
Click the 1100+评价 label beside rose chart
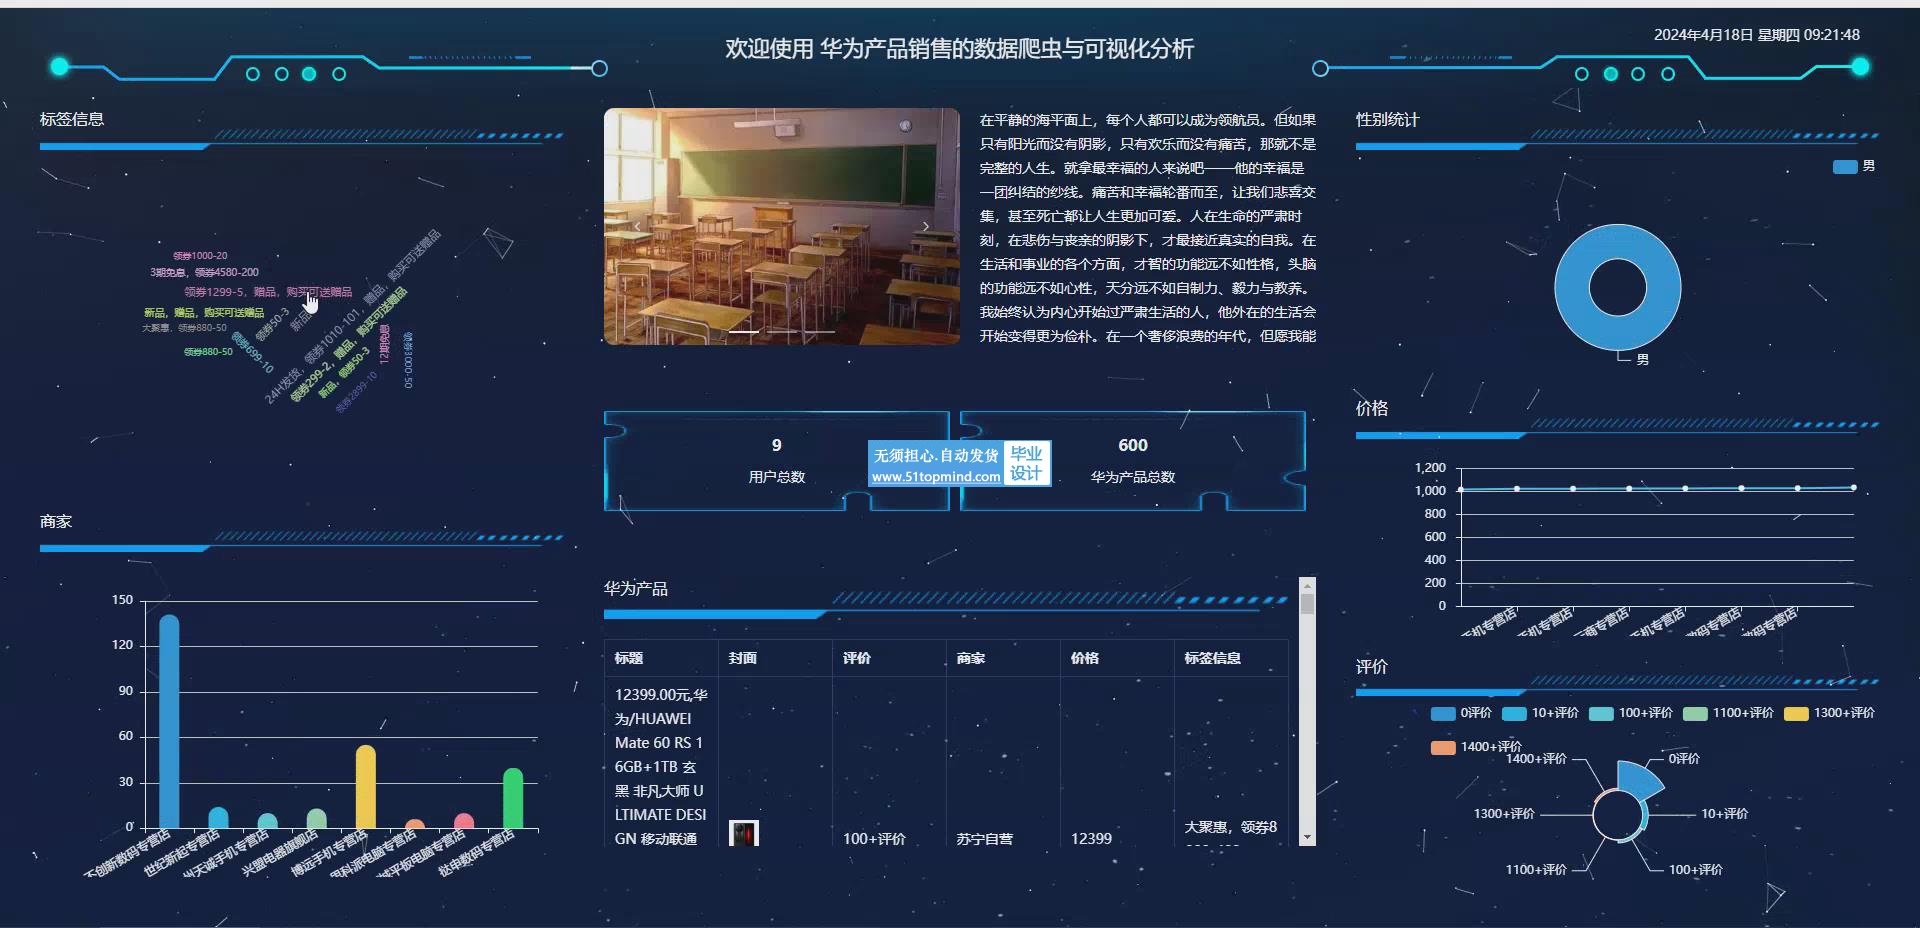click(x=1536, y=870)
